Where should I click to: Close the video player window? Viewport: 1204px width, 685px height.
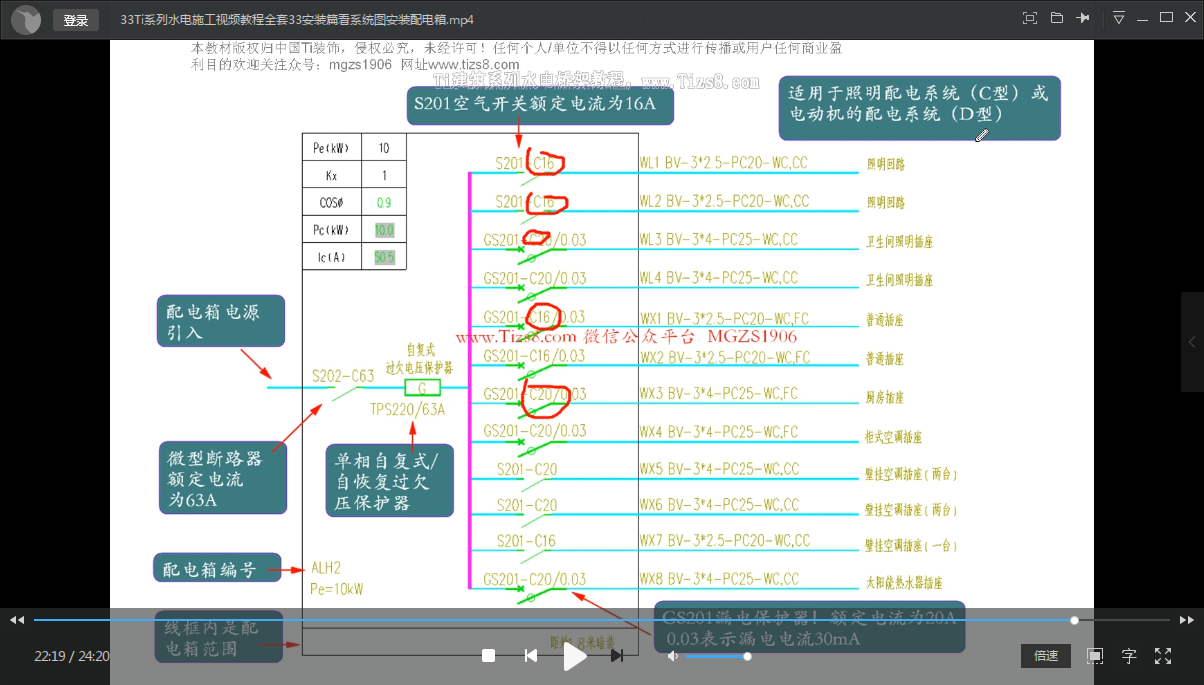(x=1189, y=17)
